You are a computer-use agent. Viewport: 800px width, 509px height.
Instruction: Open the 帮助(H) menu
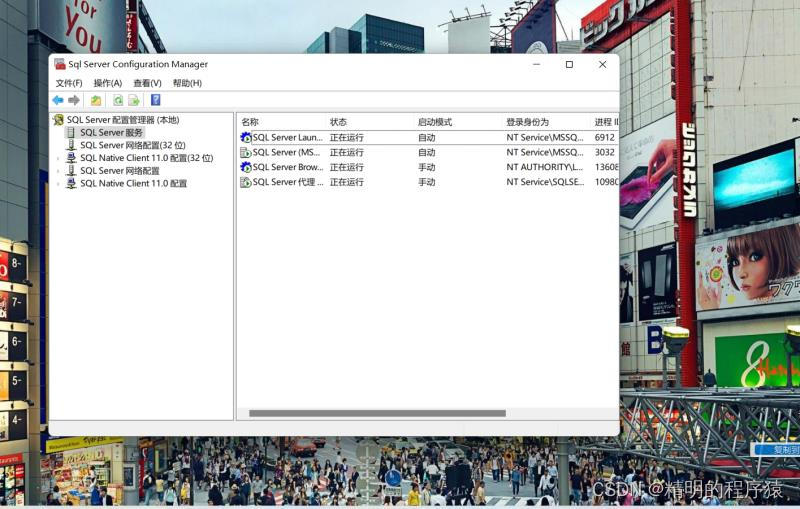[x=187, y=83]
